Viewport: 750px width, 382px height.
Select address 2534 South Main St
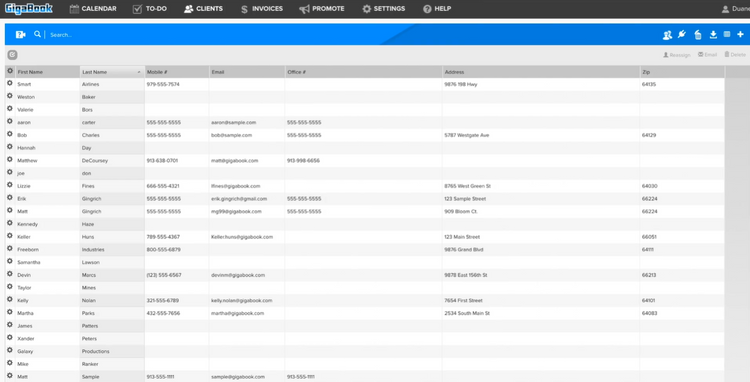[x=467, y=313]
